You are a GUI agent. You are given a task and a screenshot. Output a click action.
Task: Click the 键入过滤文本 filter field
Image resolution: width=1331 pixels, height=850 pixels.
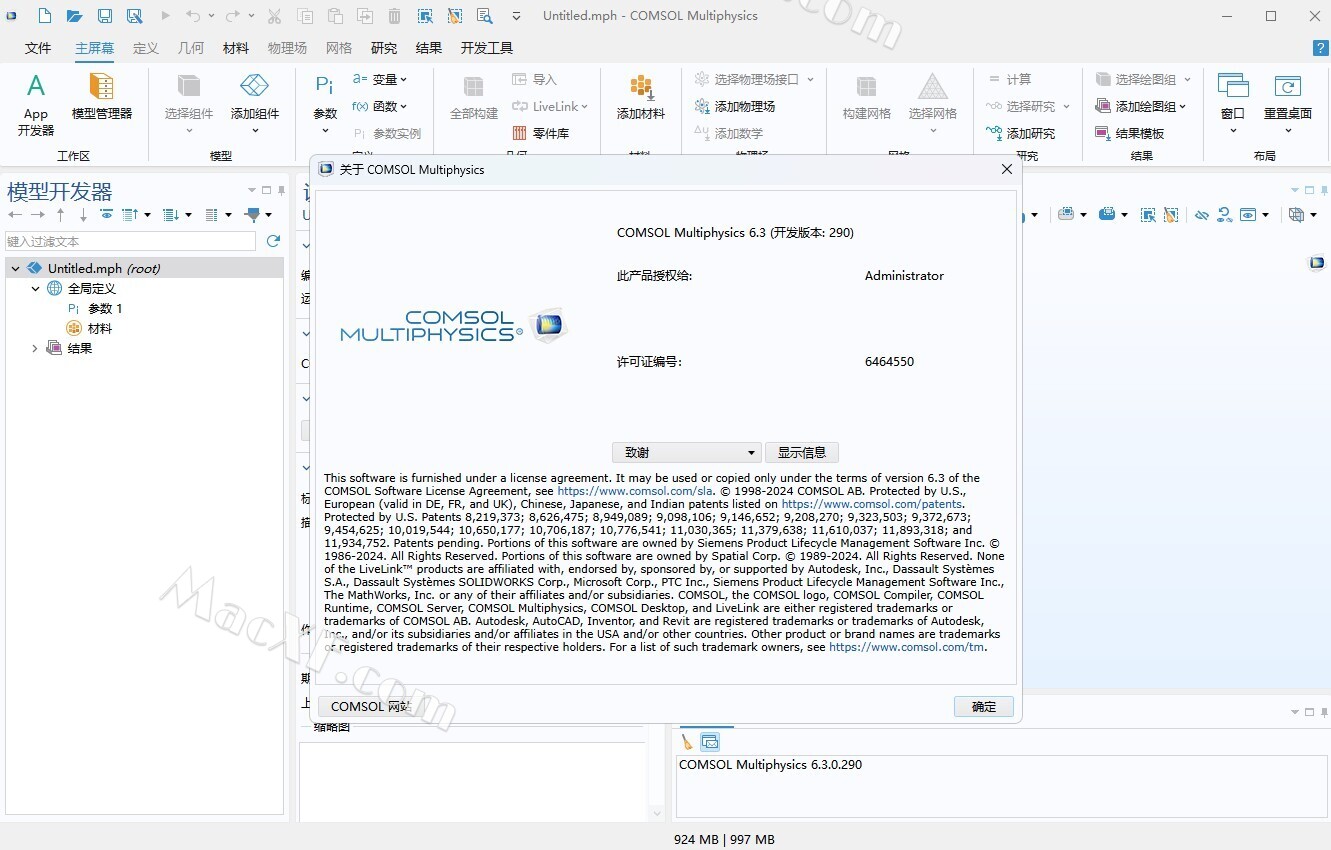click(130, 241)
